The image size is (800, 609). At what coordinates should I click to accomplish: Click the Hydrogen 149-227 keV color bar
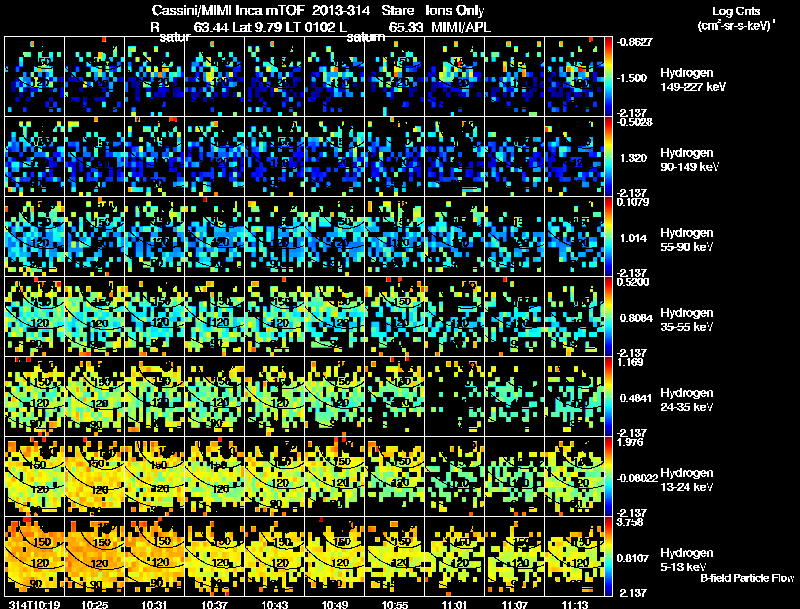tap(608, 77)
